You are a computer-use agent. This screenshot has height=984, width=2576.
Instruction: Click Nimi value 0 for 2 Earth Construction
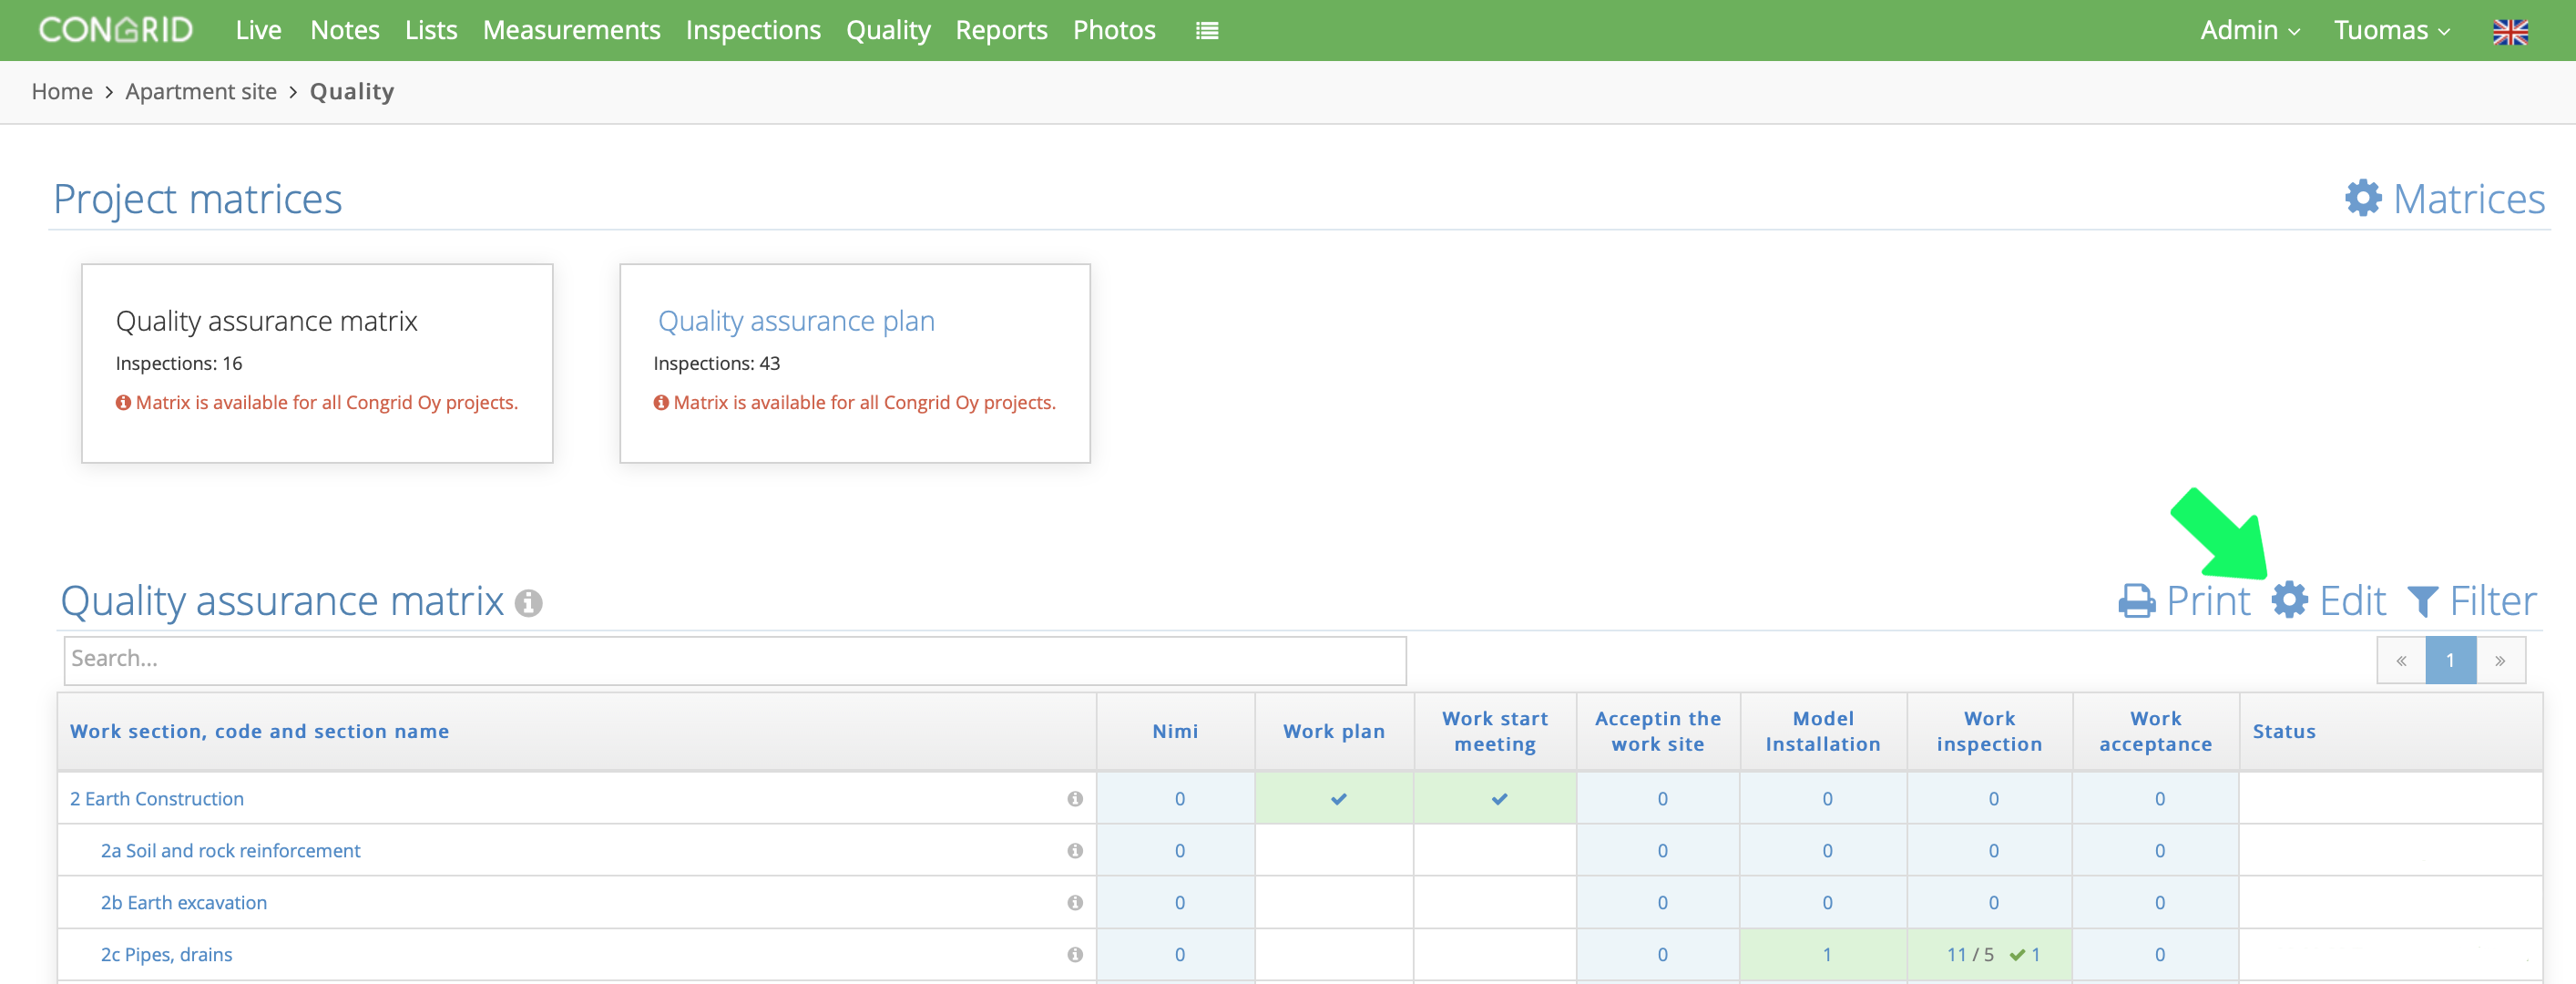click(x=1179, y=799)
